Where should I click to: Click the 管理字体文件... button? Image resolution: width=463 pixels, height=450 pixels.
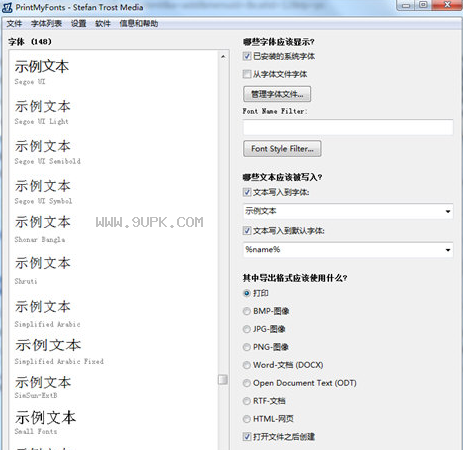(277, 94)
